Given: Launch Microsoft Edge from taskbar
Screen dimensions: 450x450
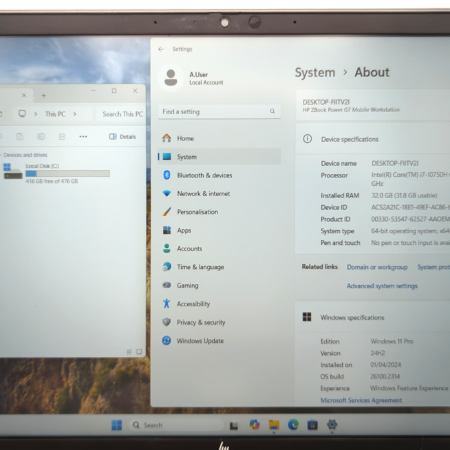Looking at the screenshot, I should click(293, 425).
